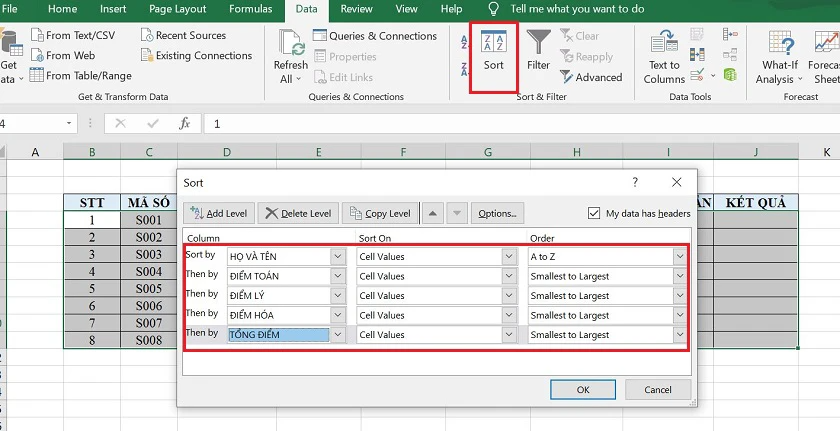Click the Get Data button

tap(11, 56)
